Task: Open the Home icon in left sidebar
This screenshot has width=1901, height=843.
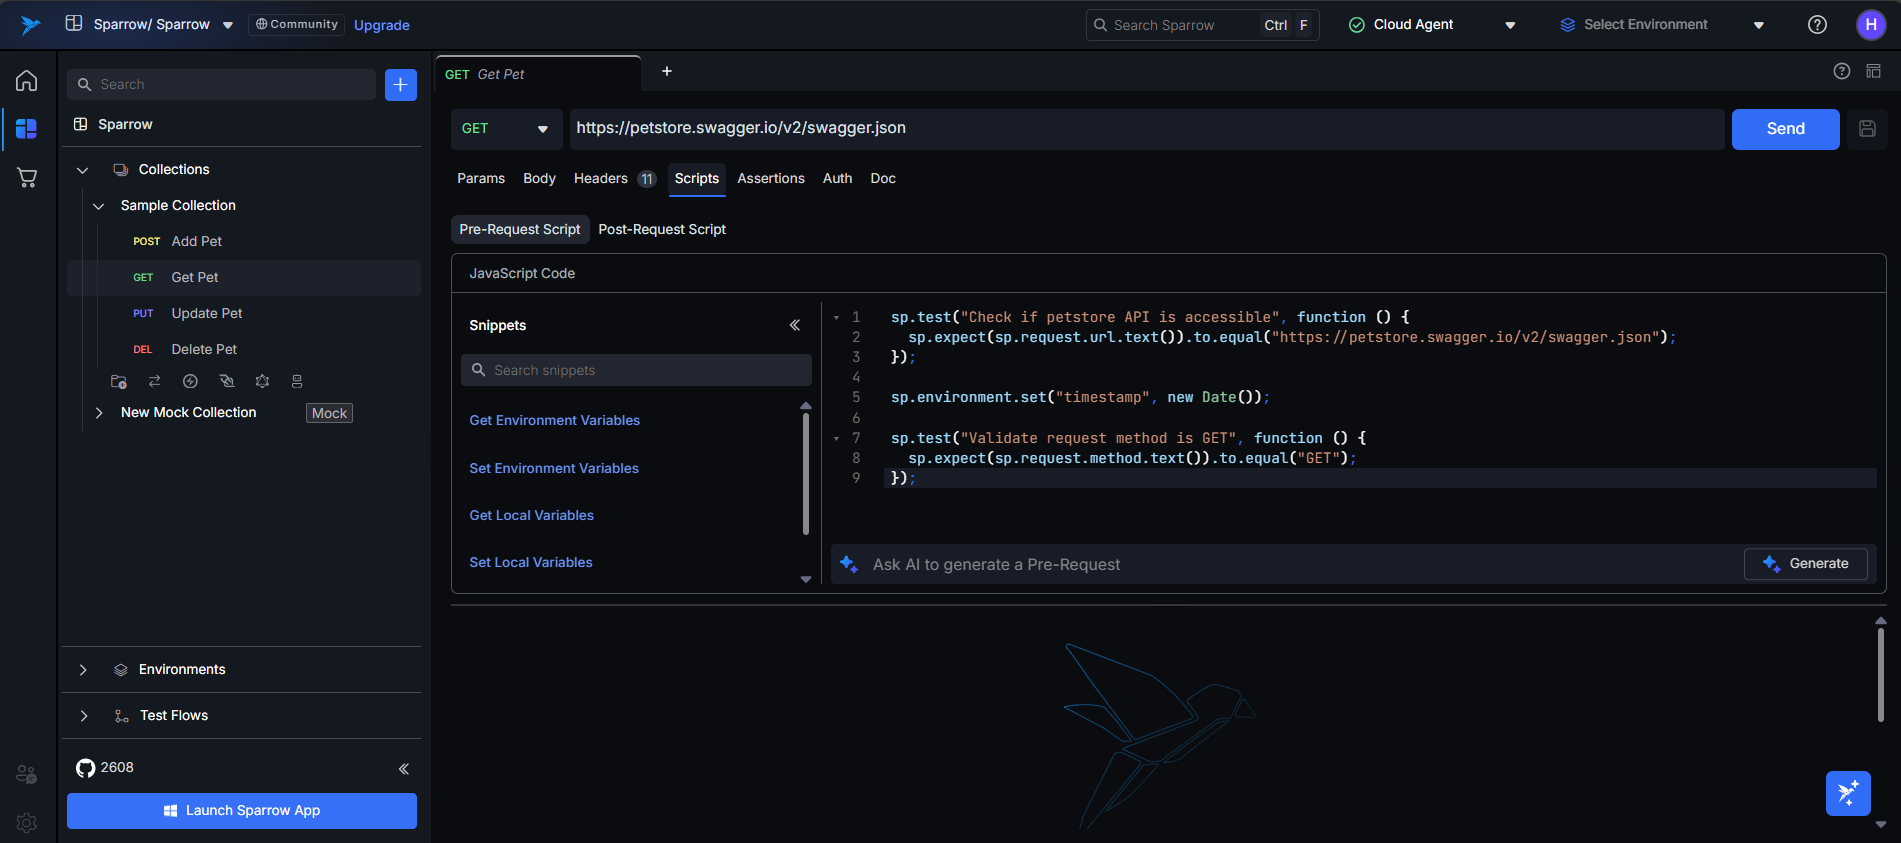Action: [27, 81]
